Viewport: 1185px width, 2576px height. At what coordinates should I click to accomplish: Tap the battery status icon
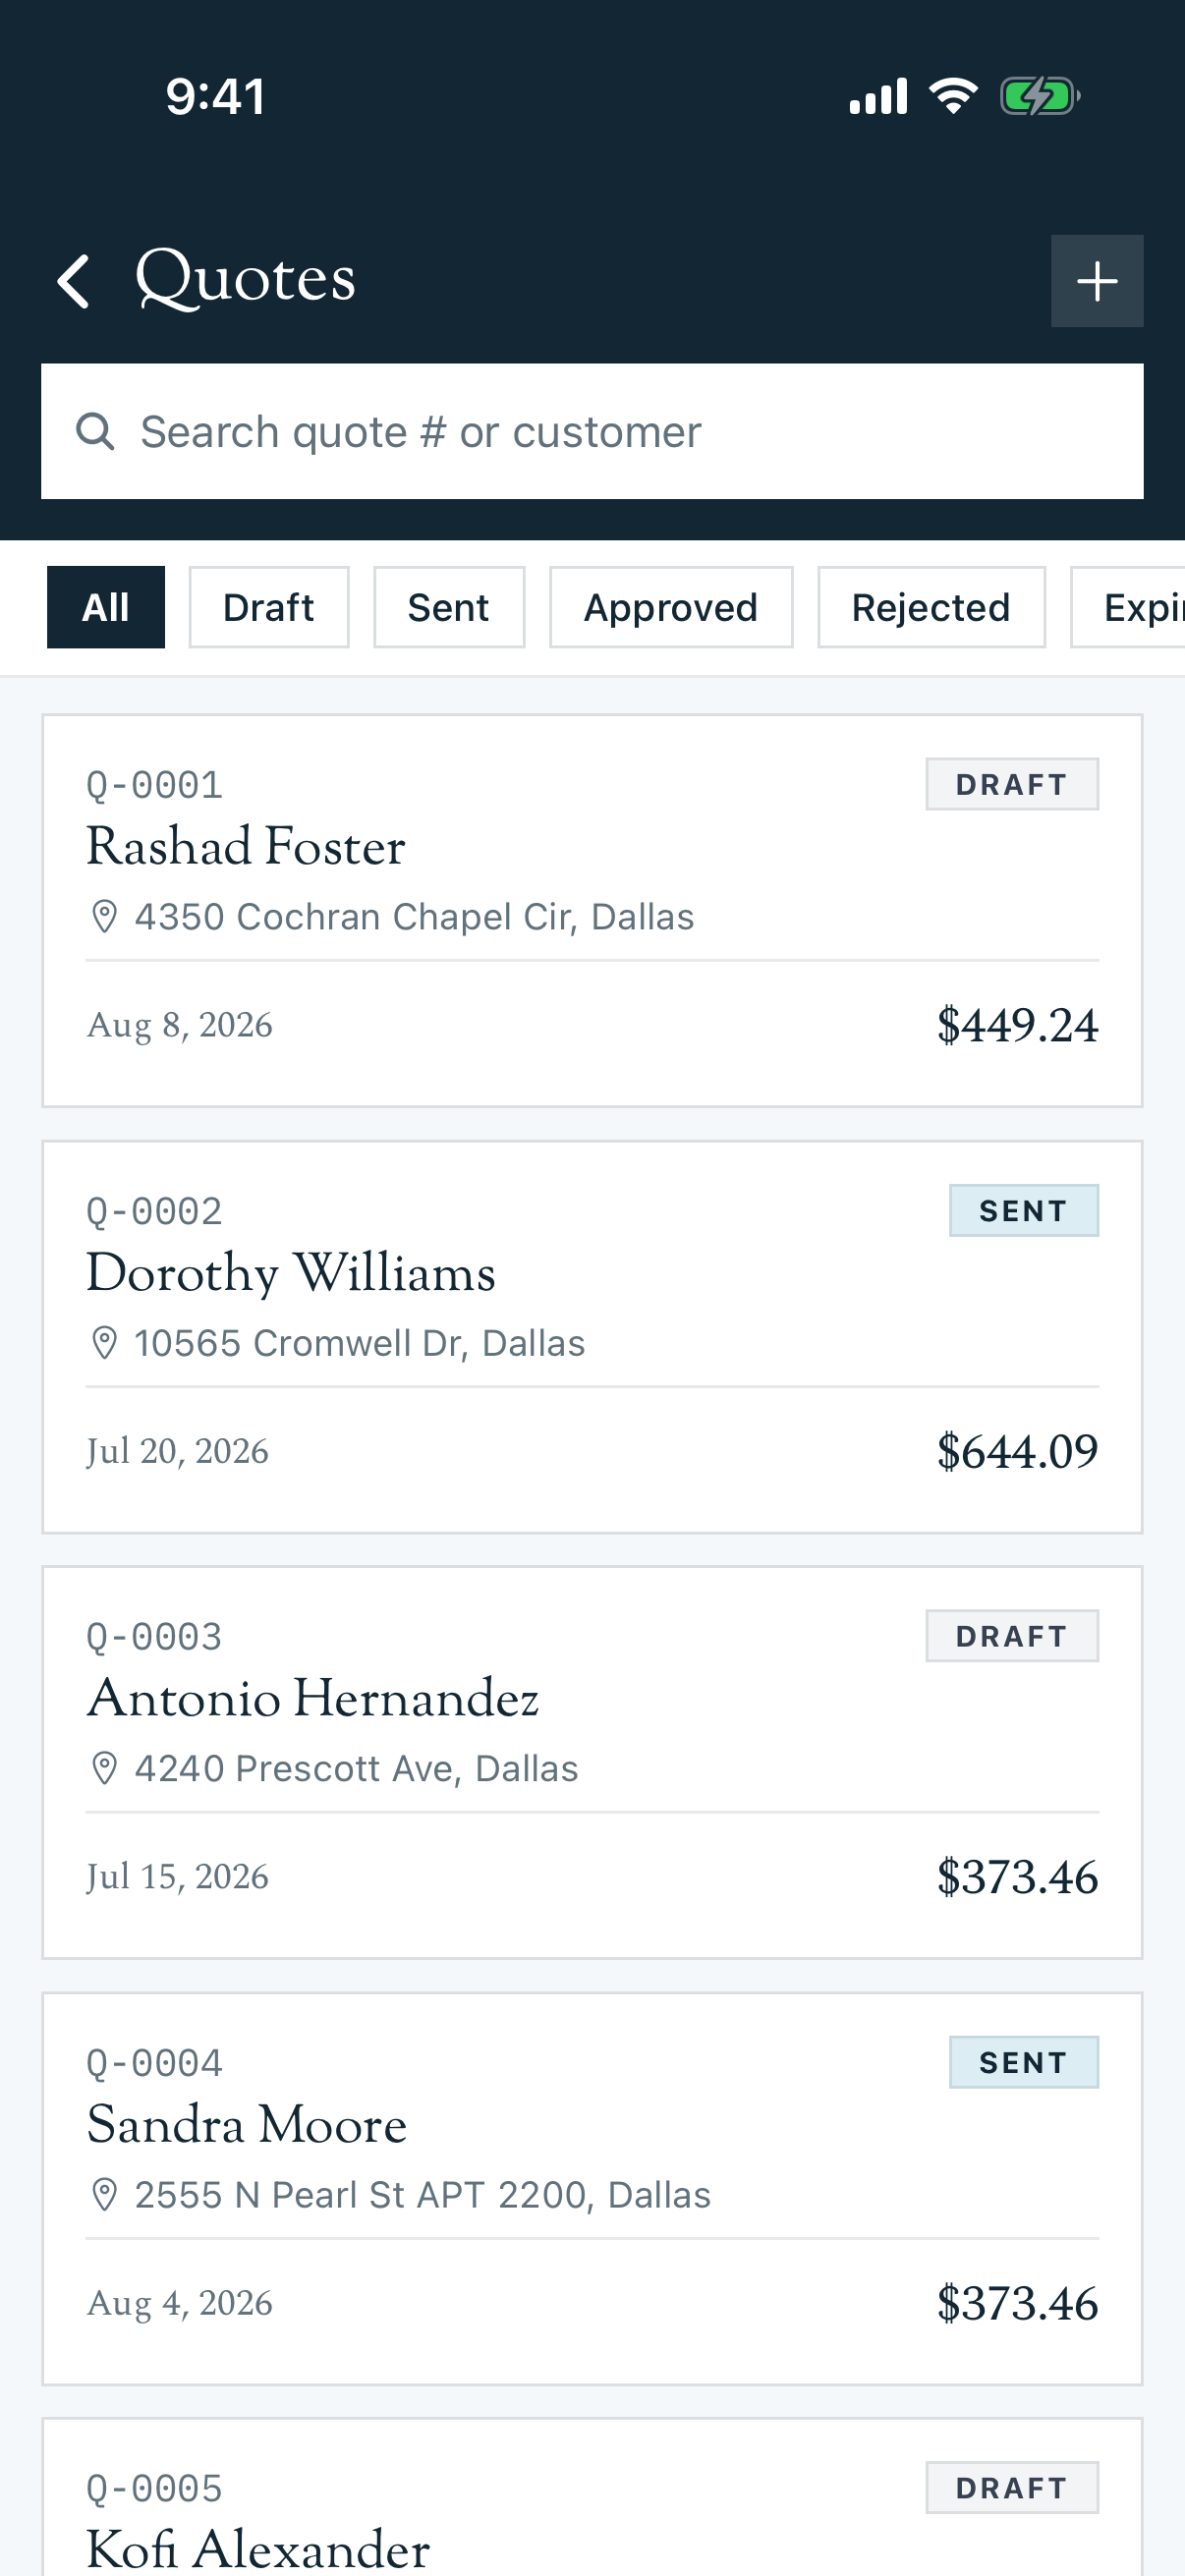pos(1040,97)
